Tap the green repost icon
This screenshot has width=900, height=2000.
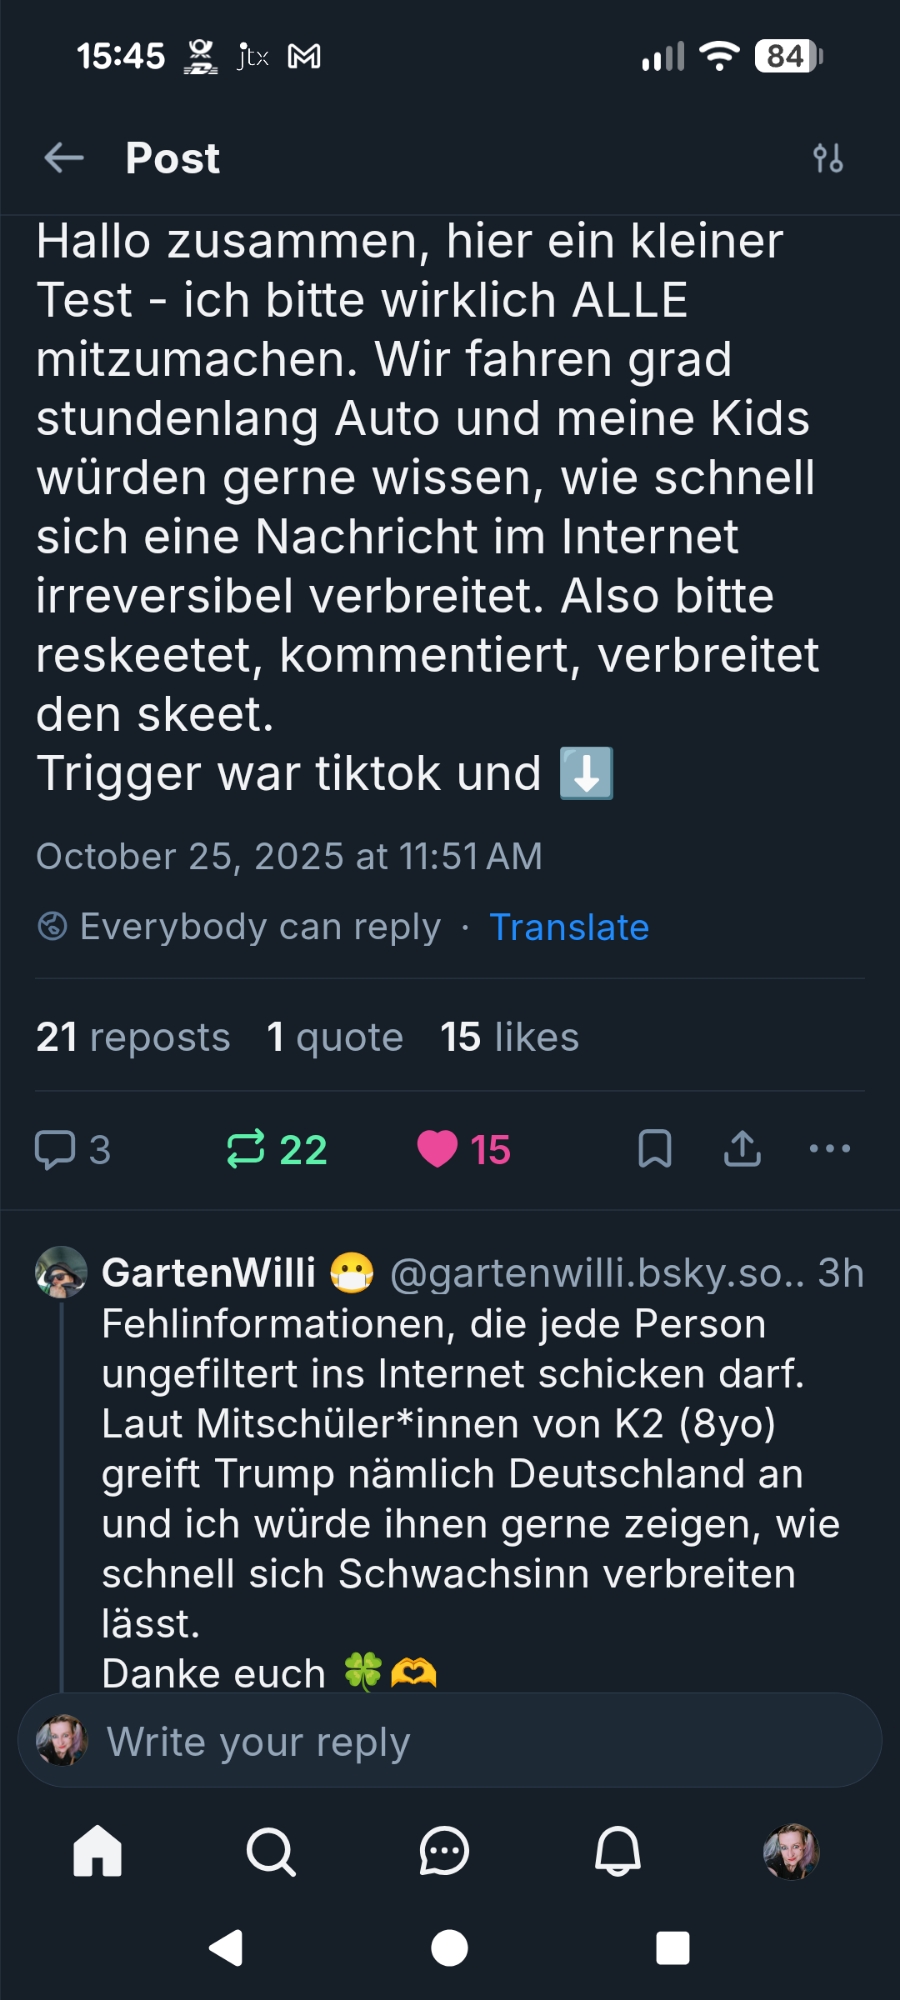[246, 1149]
